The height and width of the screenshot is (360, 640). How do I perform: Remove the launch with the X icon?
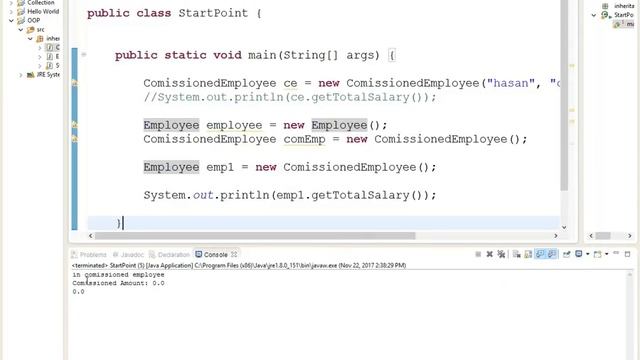pos(489,254)
